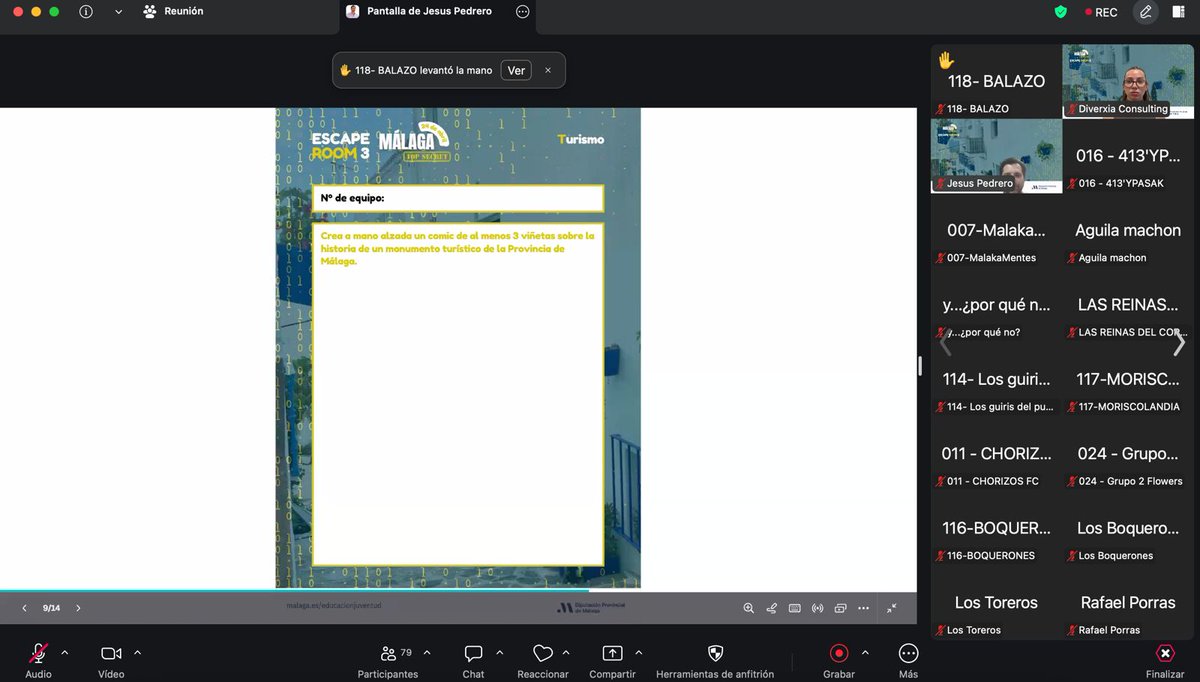
Task: Show previous page of participant gallery
Action: pyautogui.click(x=946, y=343)
